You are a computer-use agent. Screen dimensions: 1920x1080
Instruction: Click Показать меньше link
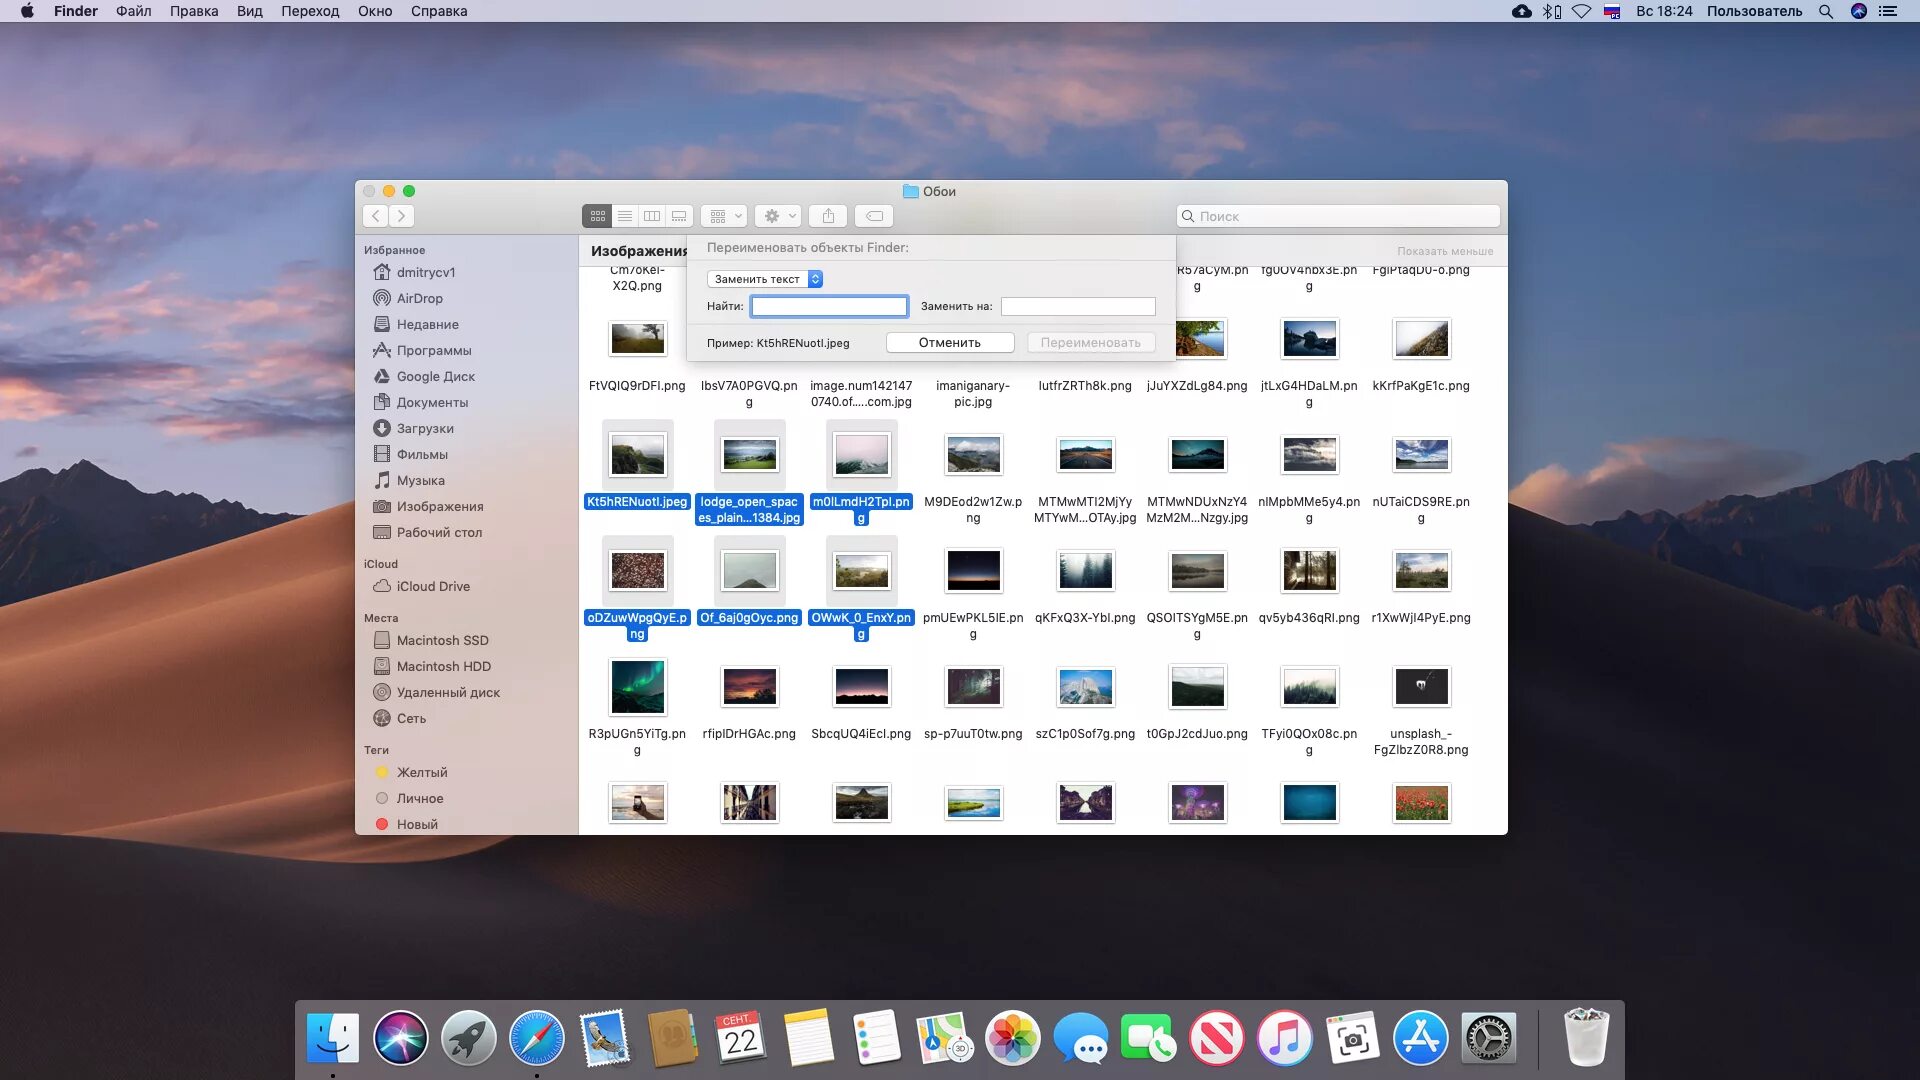(1444, 251)
